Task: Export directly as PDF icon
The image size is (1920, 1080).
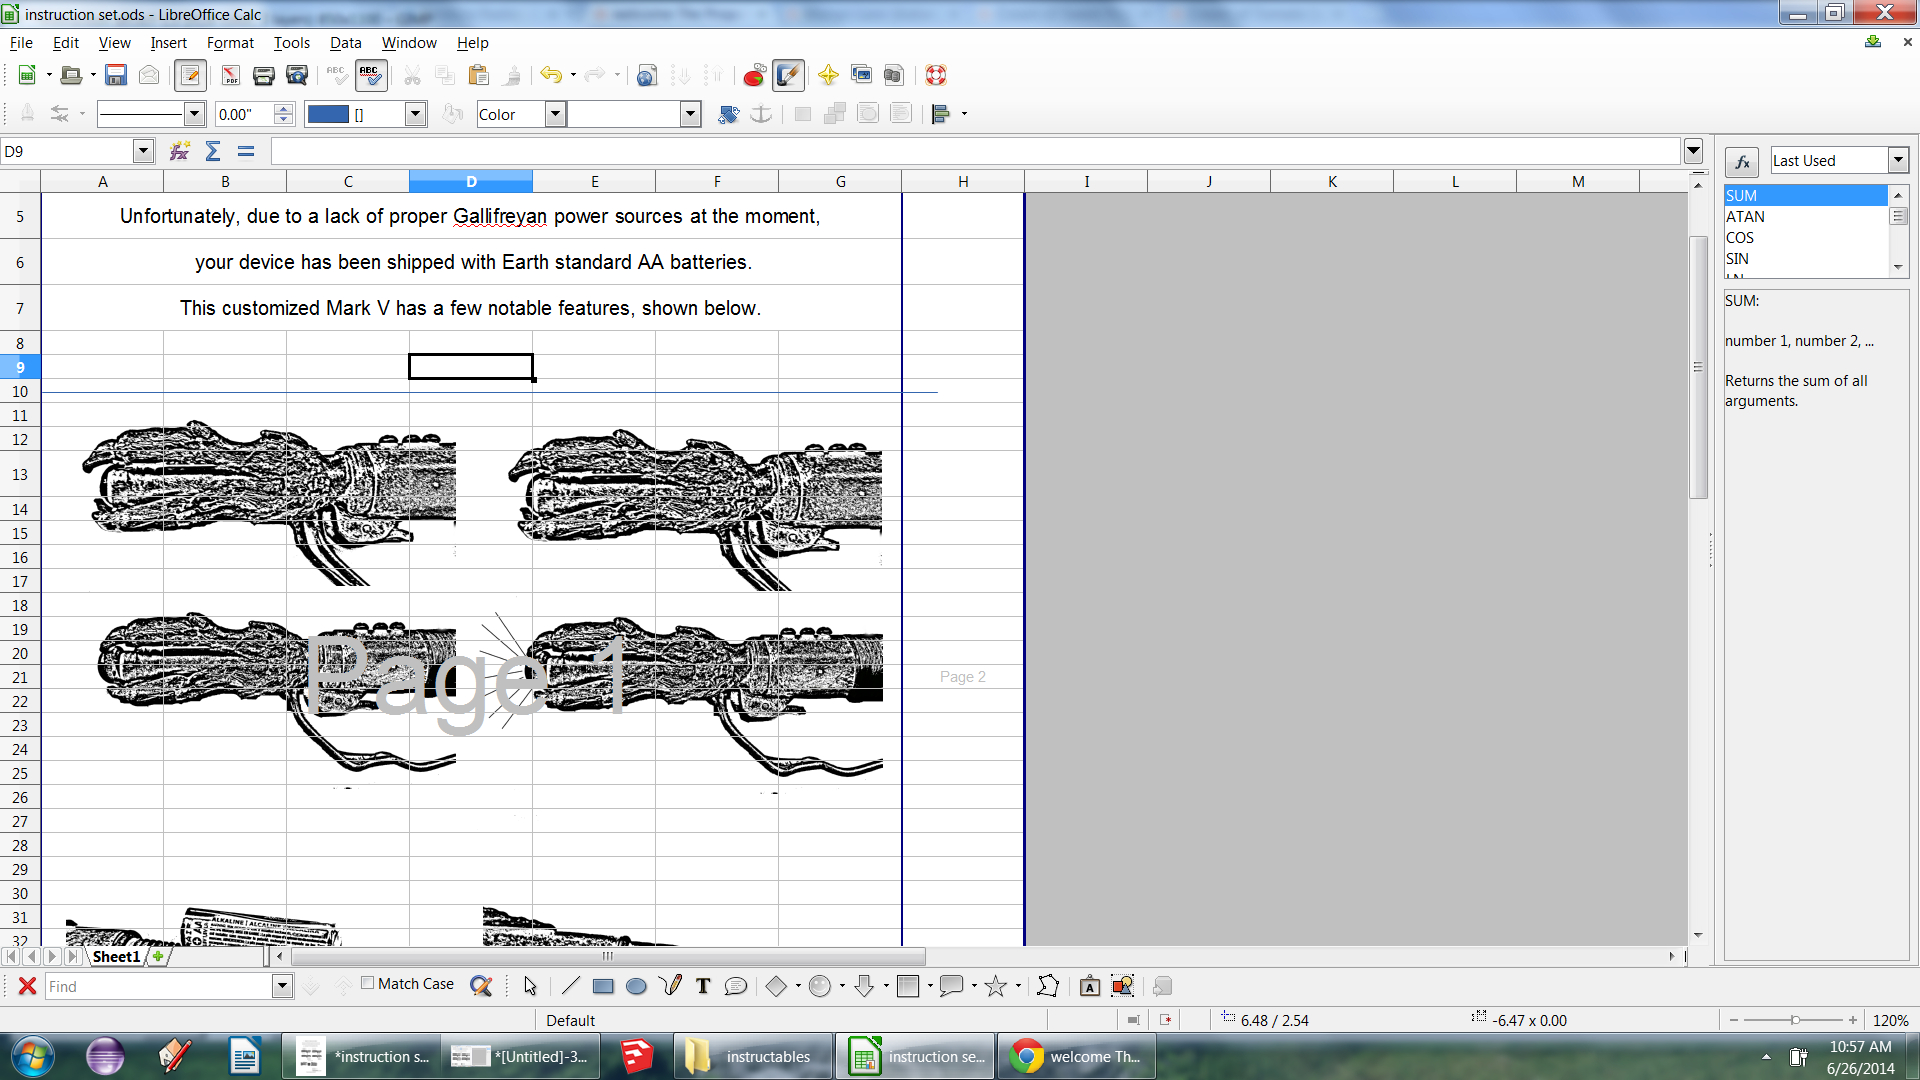Action: 230,75
